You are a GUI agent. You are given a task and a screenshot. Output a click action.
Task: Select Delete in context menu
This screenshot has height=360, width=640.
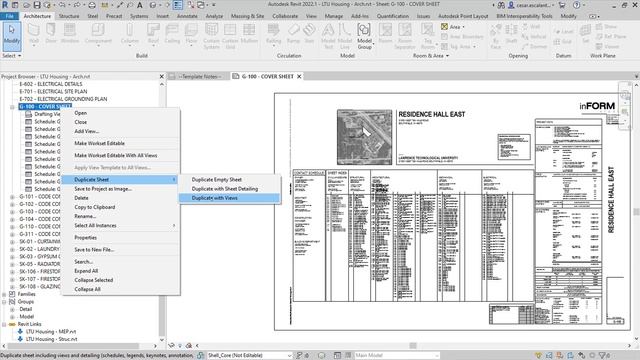81,198
